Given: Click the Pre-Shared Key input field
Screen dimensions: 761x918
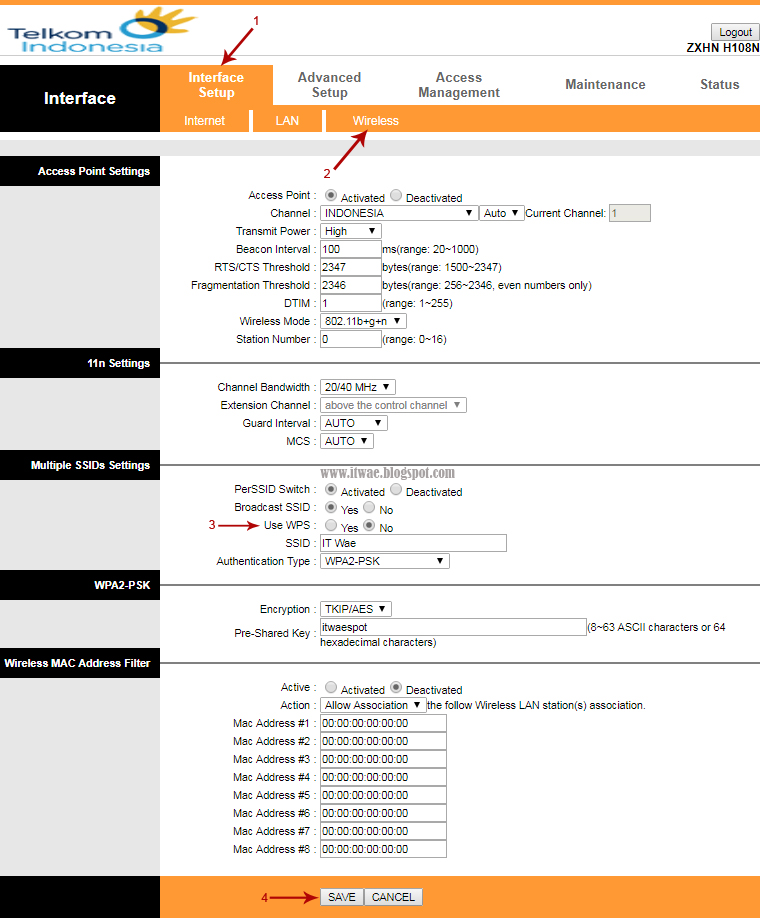Looking at the screenshot, I should (x=453, y=627).
